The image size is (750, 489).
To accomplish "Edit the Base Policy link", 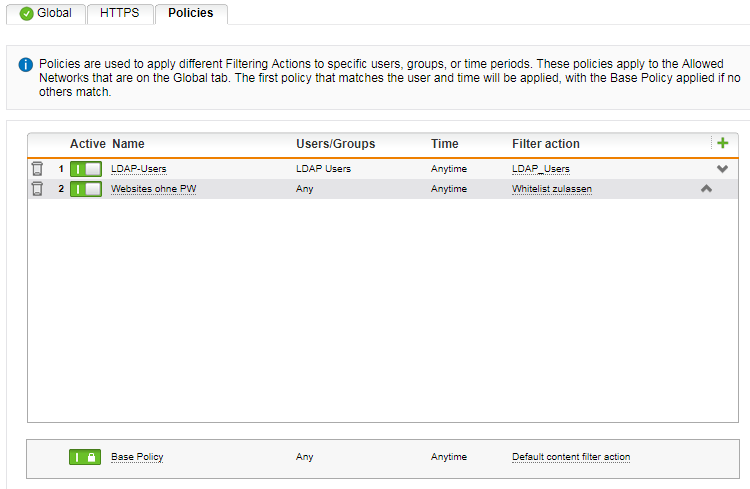I will [137, 457].
